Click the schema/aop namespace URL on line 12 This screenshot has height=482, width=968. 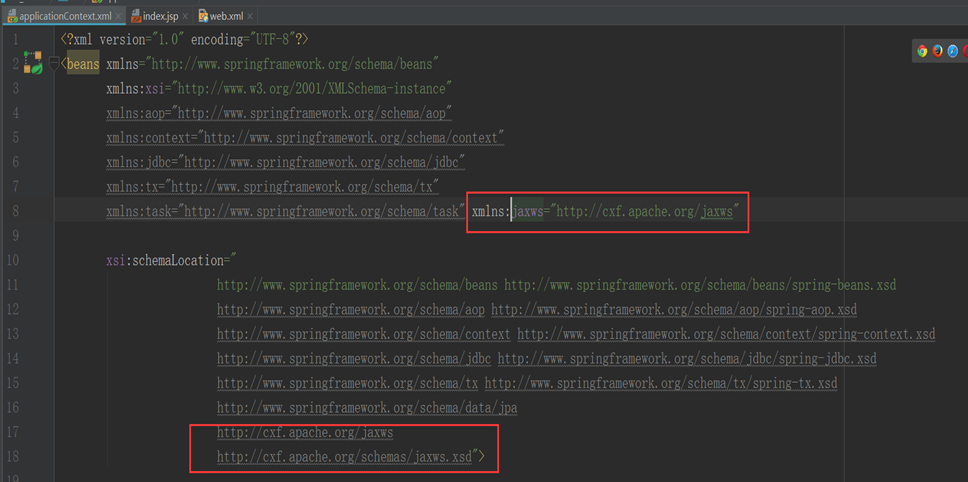click(351, 310)
